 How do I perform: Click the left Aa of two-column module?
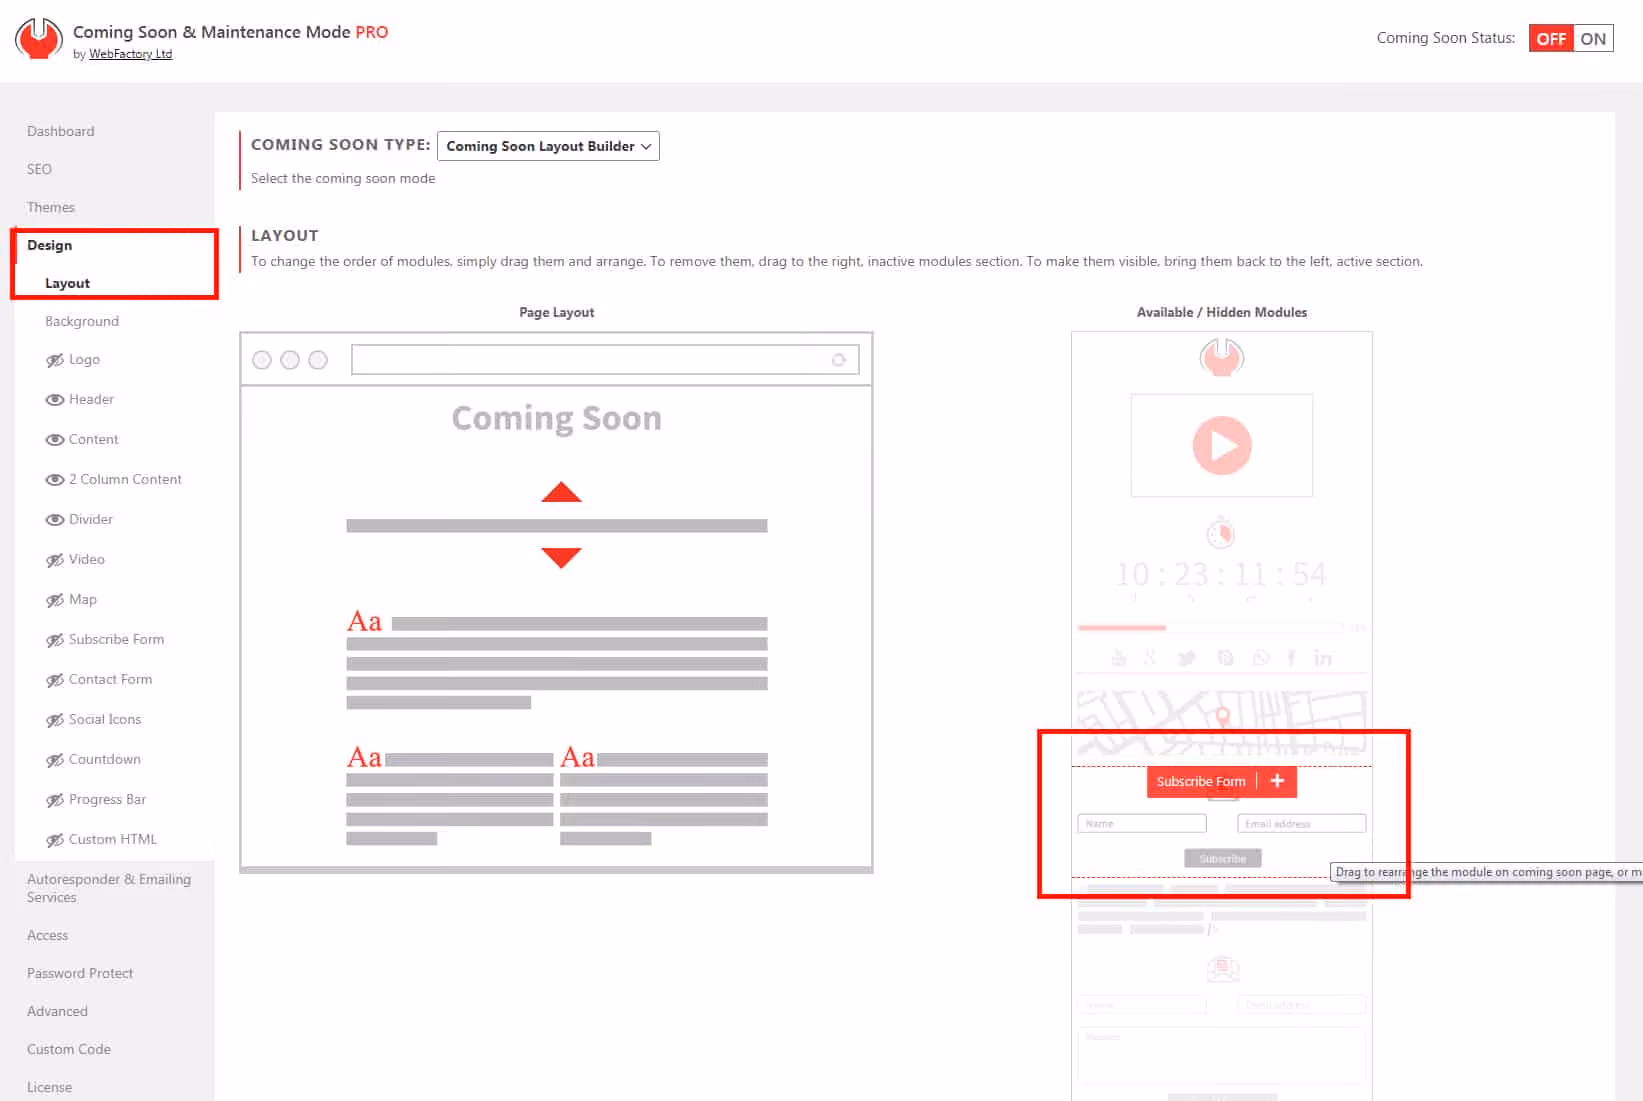point(364,758)
